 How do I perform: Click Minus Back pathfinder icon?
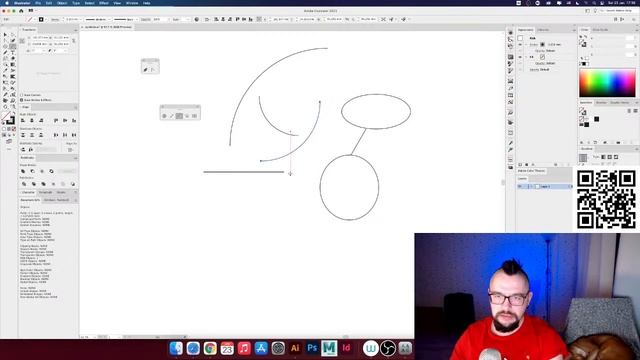[73, 184]
